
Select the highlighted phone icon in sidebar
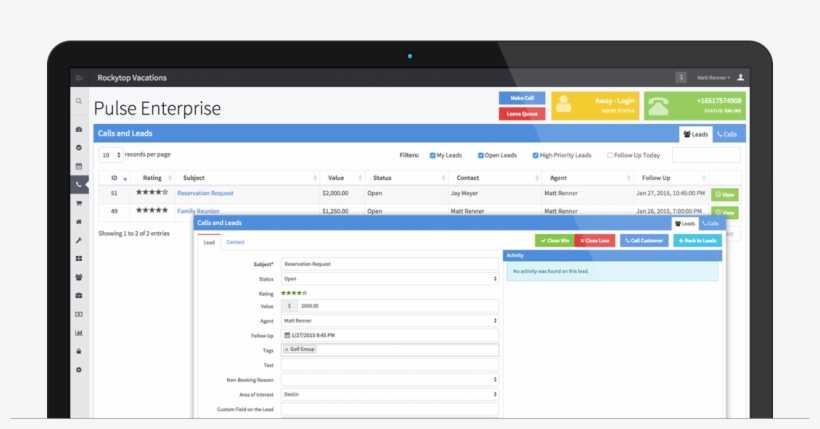pos(79,185)
